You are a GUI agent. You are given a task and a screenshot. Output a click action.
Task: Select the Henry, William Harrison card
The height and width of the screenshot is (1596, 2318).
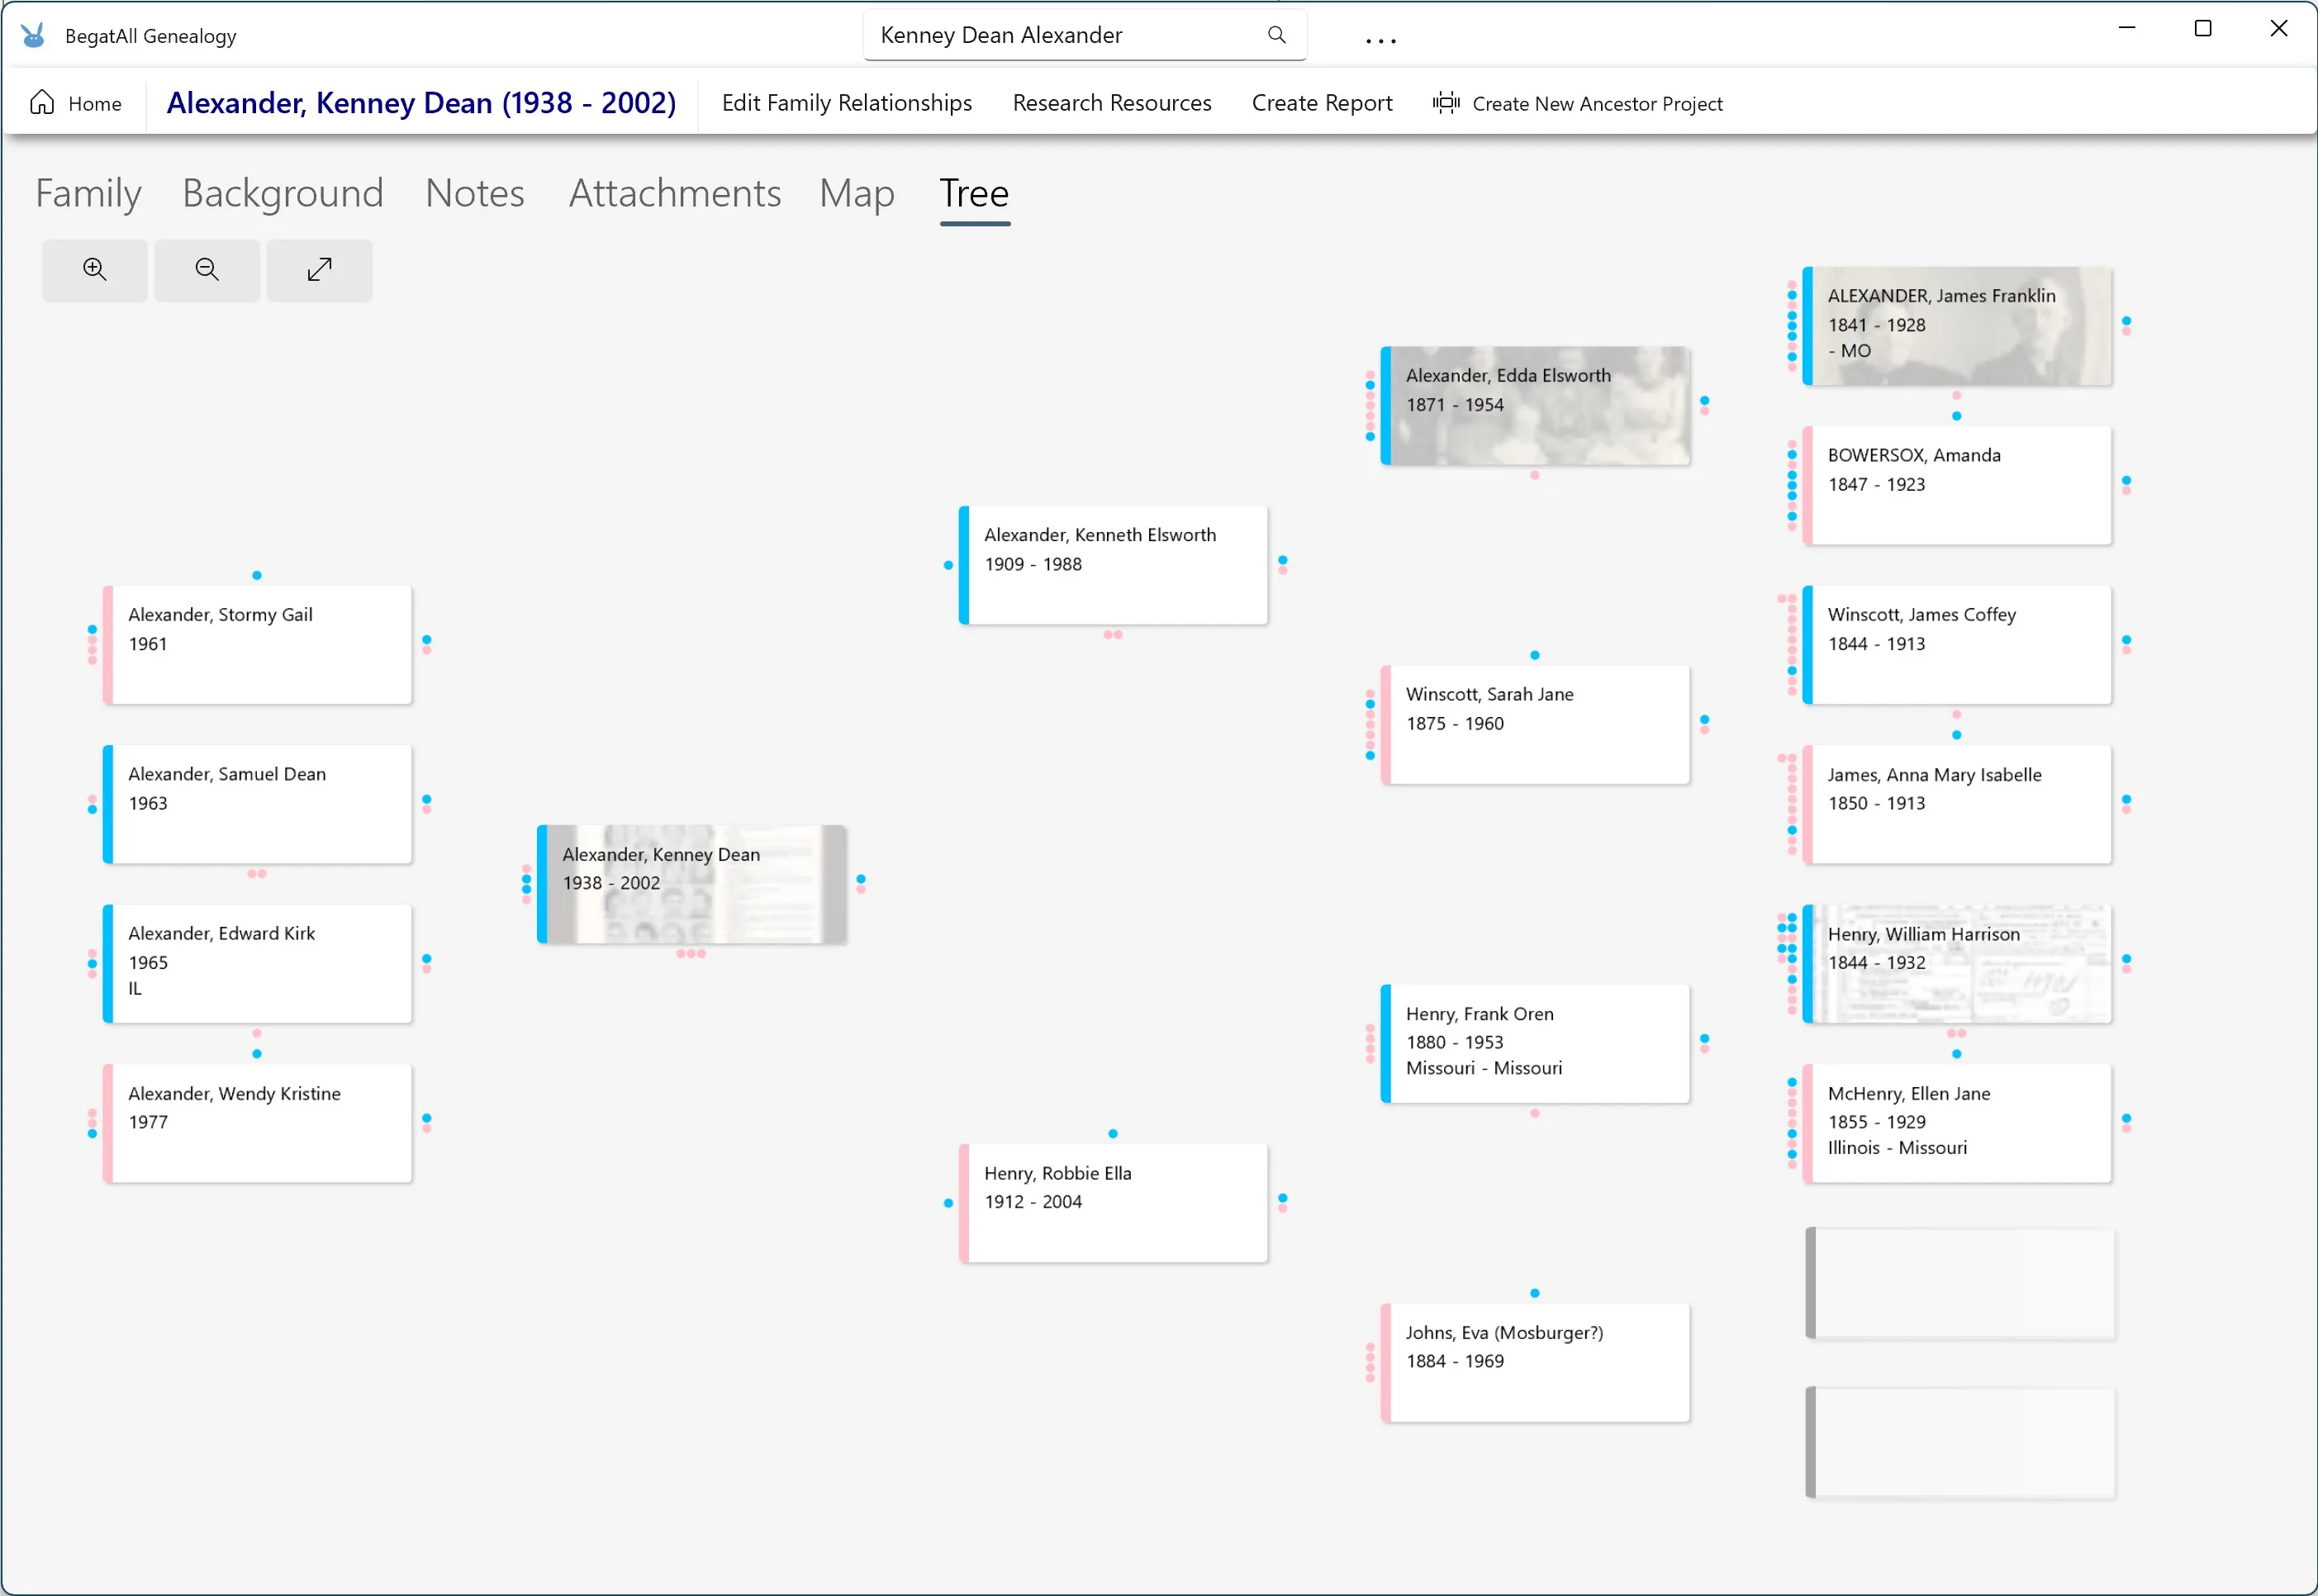pyautogui.click(x=1957, y=964)
